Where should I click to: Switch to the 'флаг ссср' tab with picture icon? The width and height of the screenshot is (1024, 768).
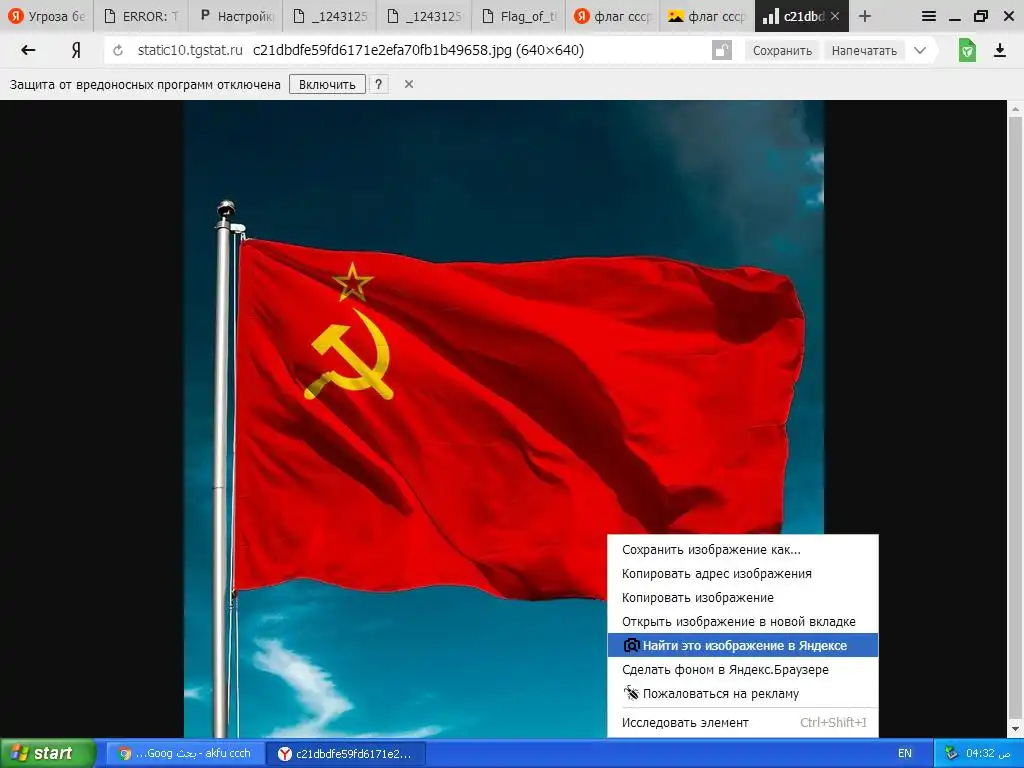[707, 16]
